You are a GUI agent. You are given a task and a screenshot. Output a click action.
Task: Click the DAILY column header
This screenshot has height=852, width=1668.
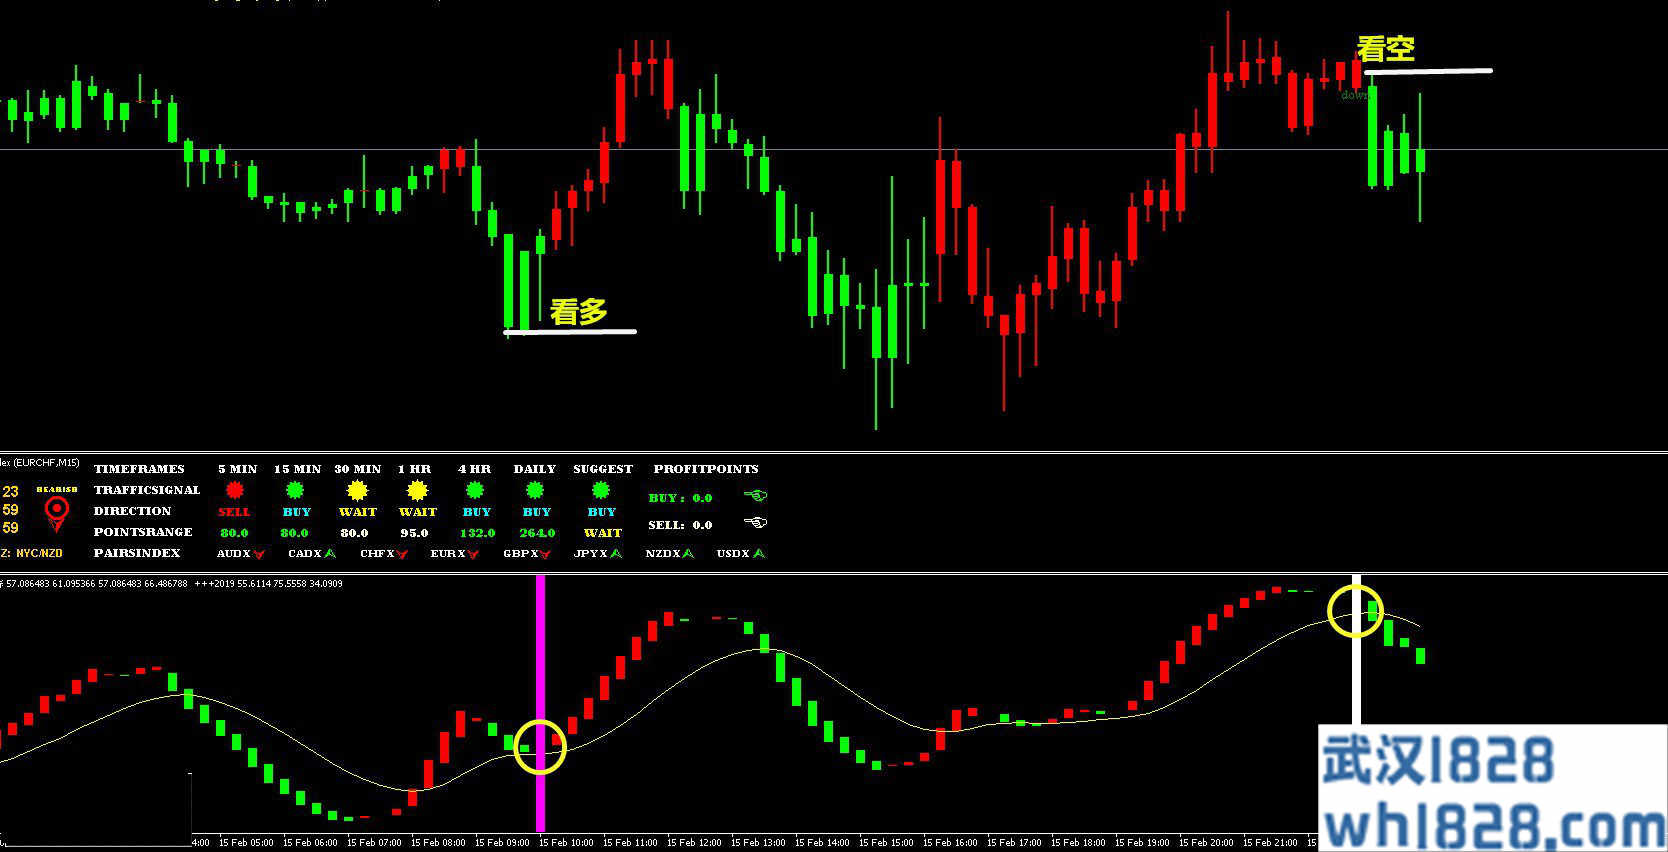coord(535,469)
